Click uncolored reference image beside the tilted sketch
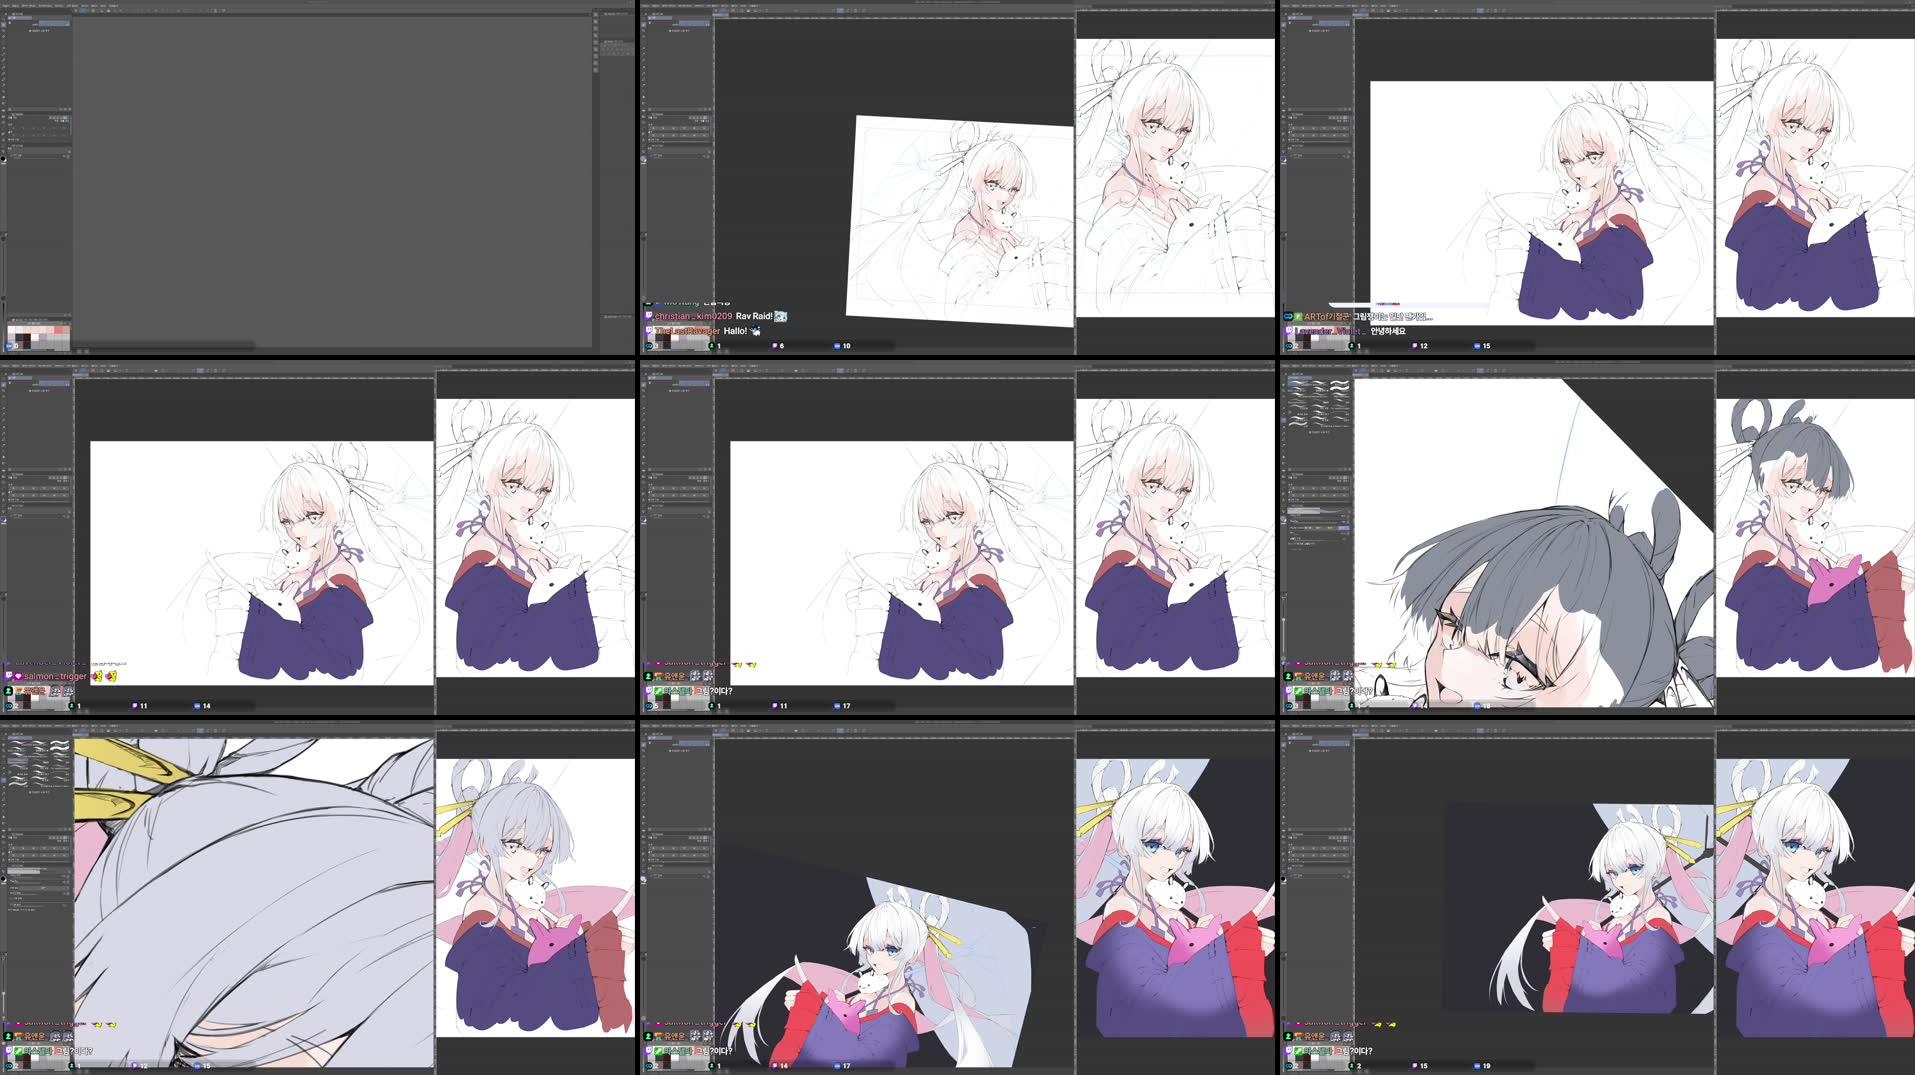This screenshot has width=1915, height=1075. 1175,178
